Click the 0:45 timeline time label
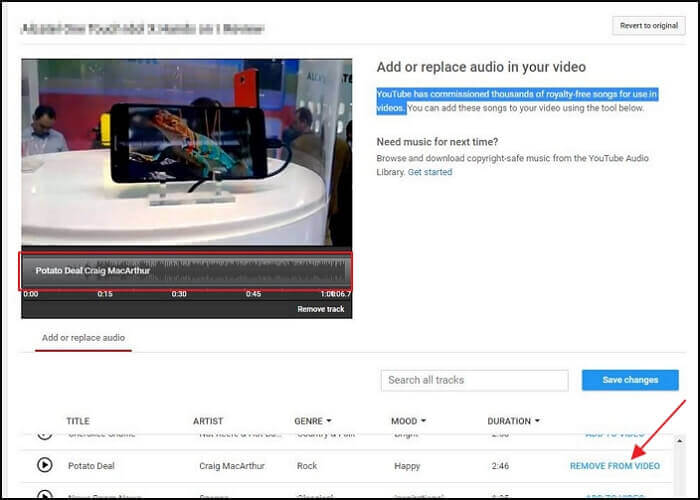 253,294
